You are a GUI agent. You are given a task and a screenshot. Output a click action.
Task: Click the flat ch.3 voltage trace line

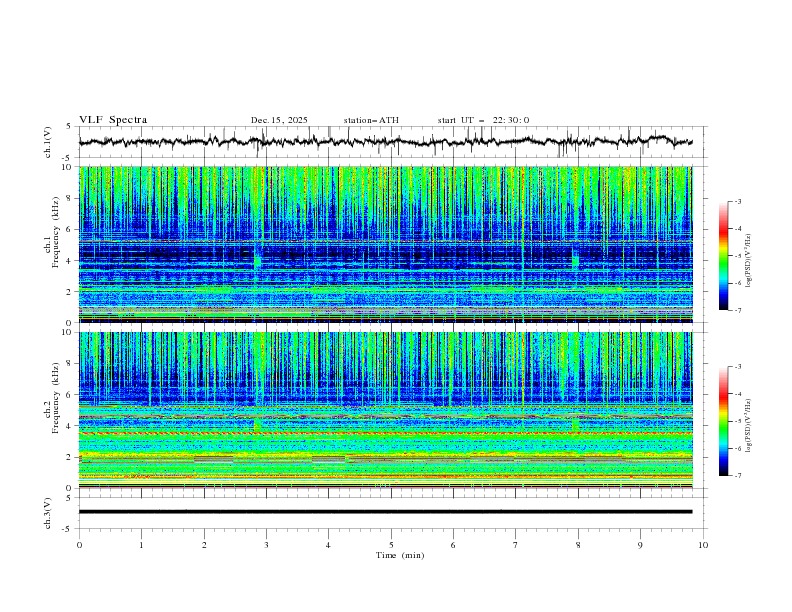(385, 512)
